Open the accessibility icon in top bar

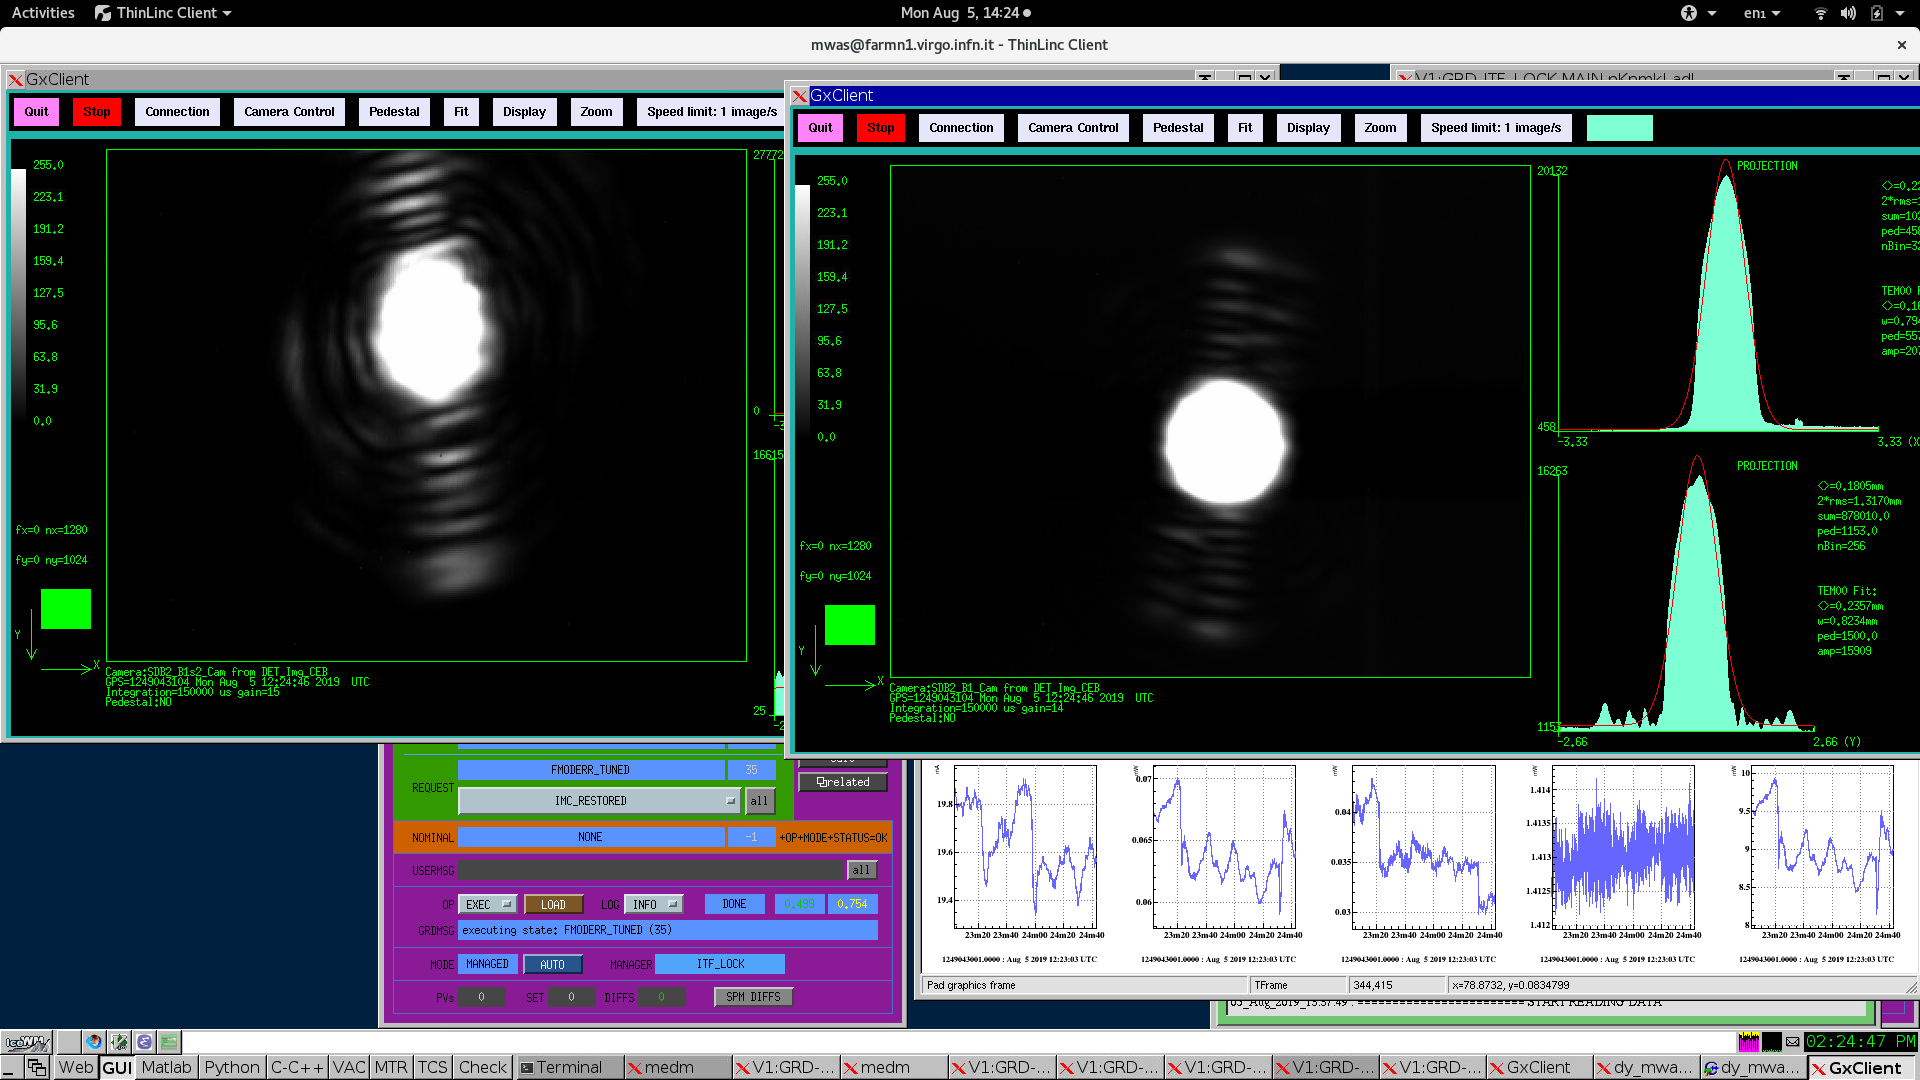click(1689, 13)
